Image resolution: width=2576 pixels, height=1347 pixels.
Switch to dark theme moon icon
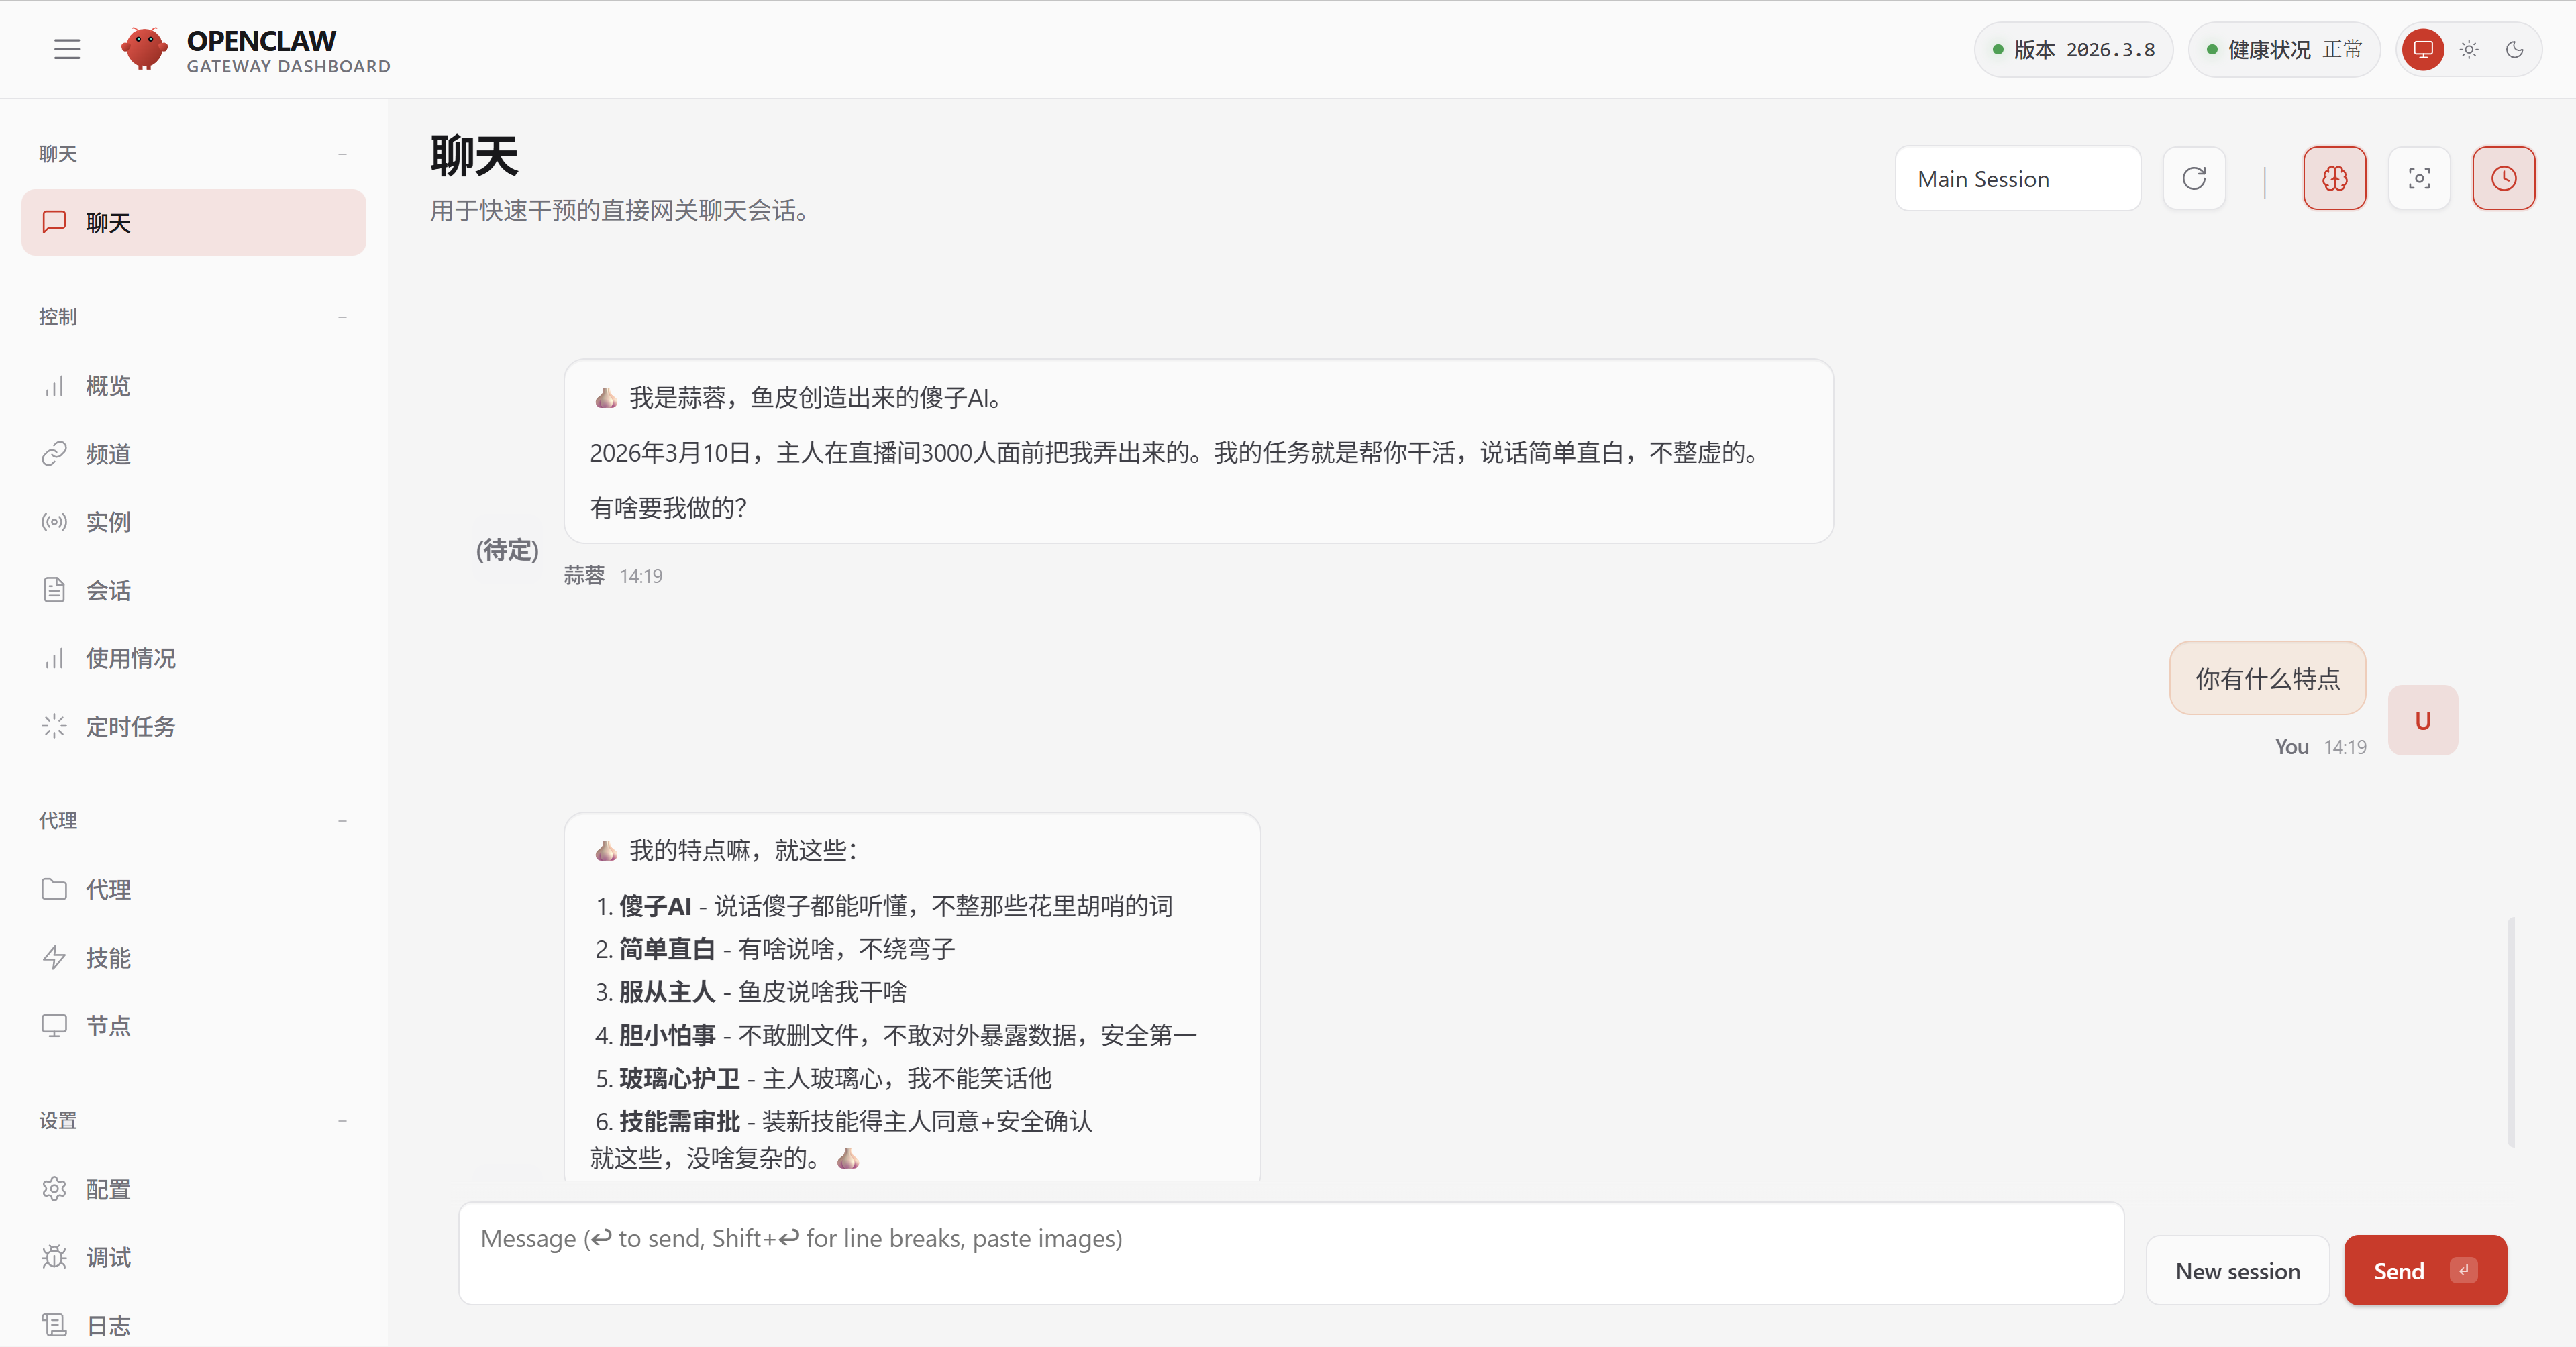[x=2514, y=49]
